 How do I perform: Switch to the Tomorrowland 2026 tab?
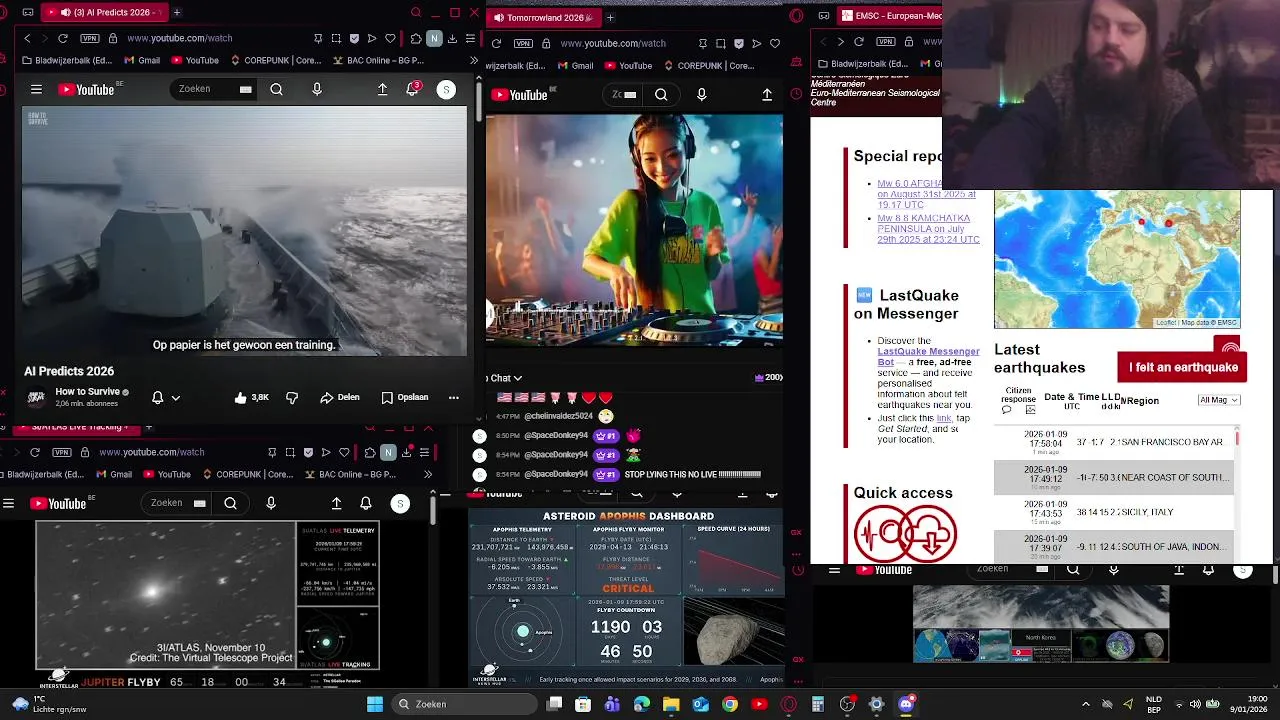pos(544,17)
